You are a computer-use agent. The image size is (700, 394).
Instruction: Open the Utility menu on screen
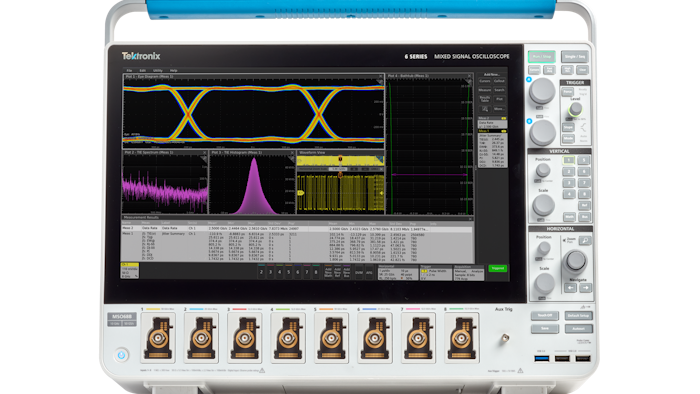pyautogui.click(x=158, y=71)
